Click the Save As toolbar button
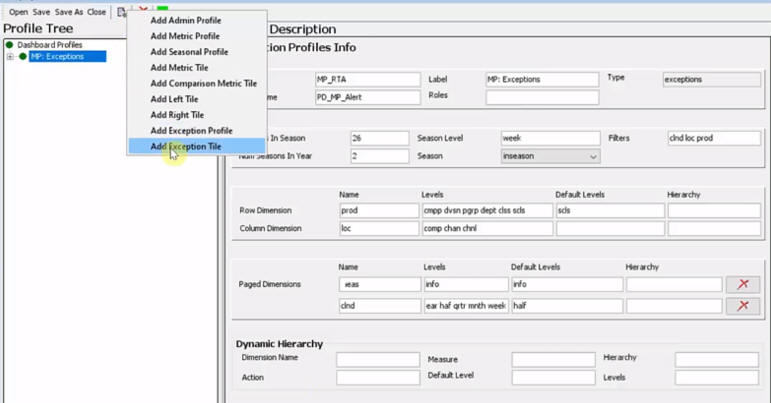This screenshot has width=771, height=403. (x=69, y=12)
